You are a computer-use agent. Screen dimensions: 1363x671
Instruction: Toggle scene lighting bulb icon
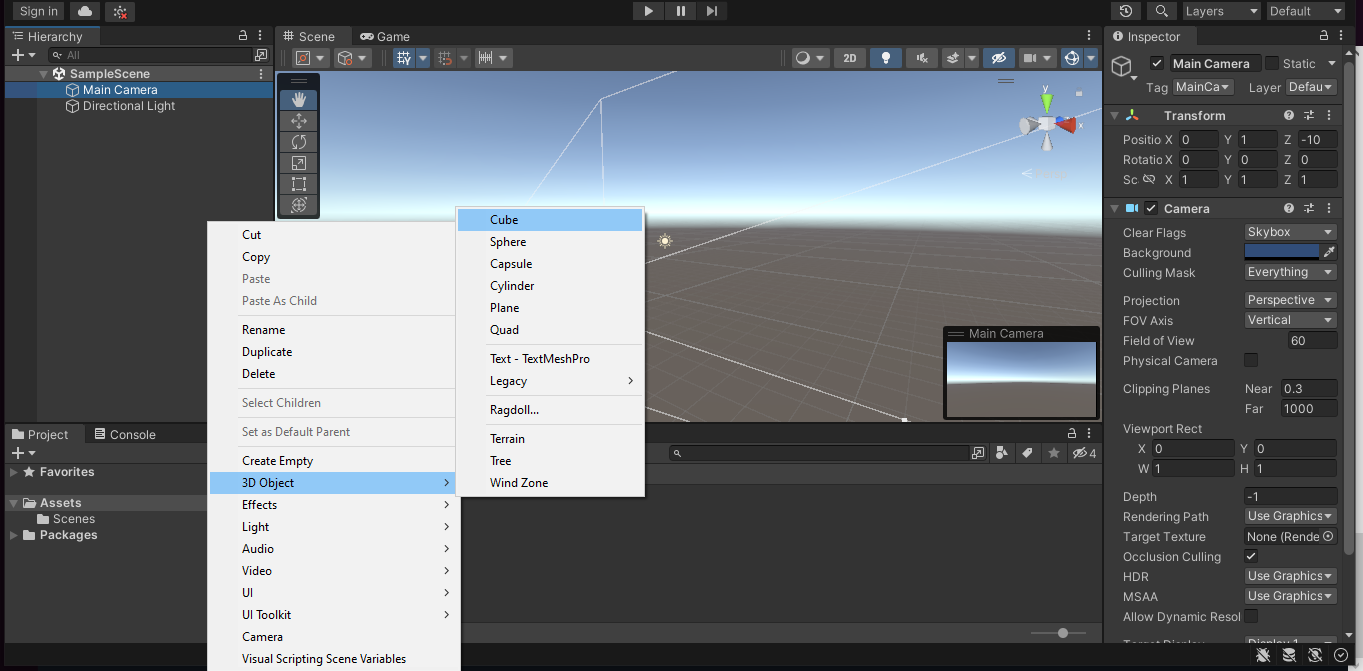[885, 58]
